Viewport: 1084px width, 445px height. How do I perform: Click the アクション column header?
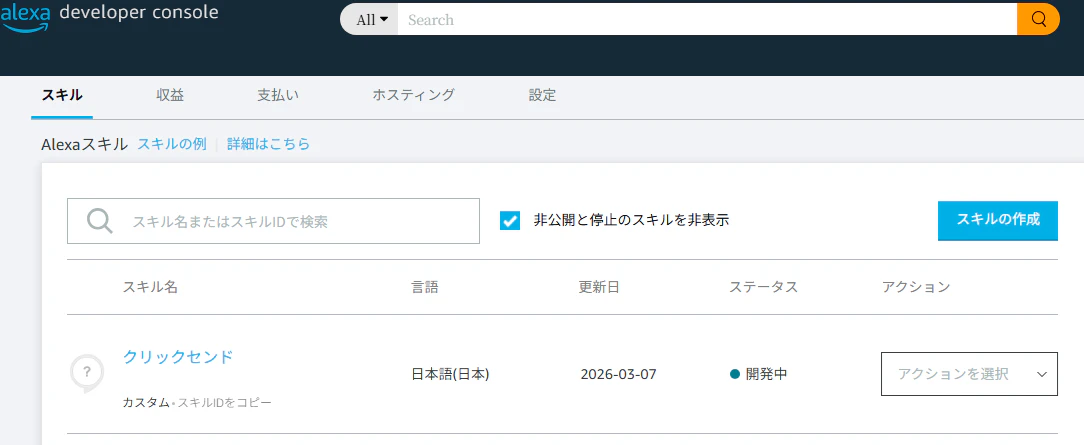917,287
